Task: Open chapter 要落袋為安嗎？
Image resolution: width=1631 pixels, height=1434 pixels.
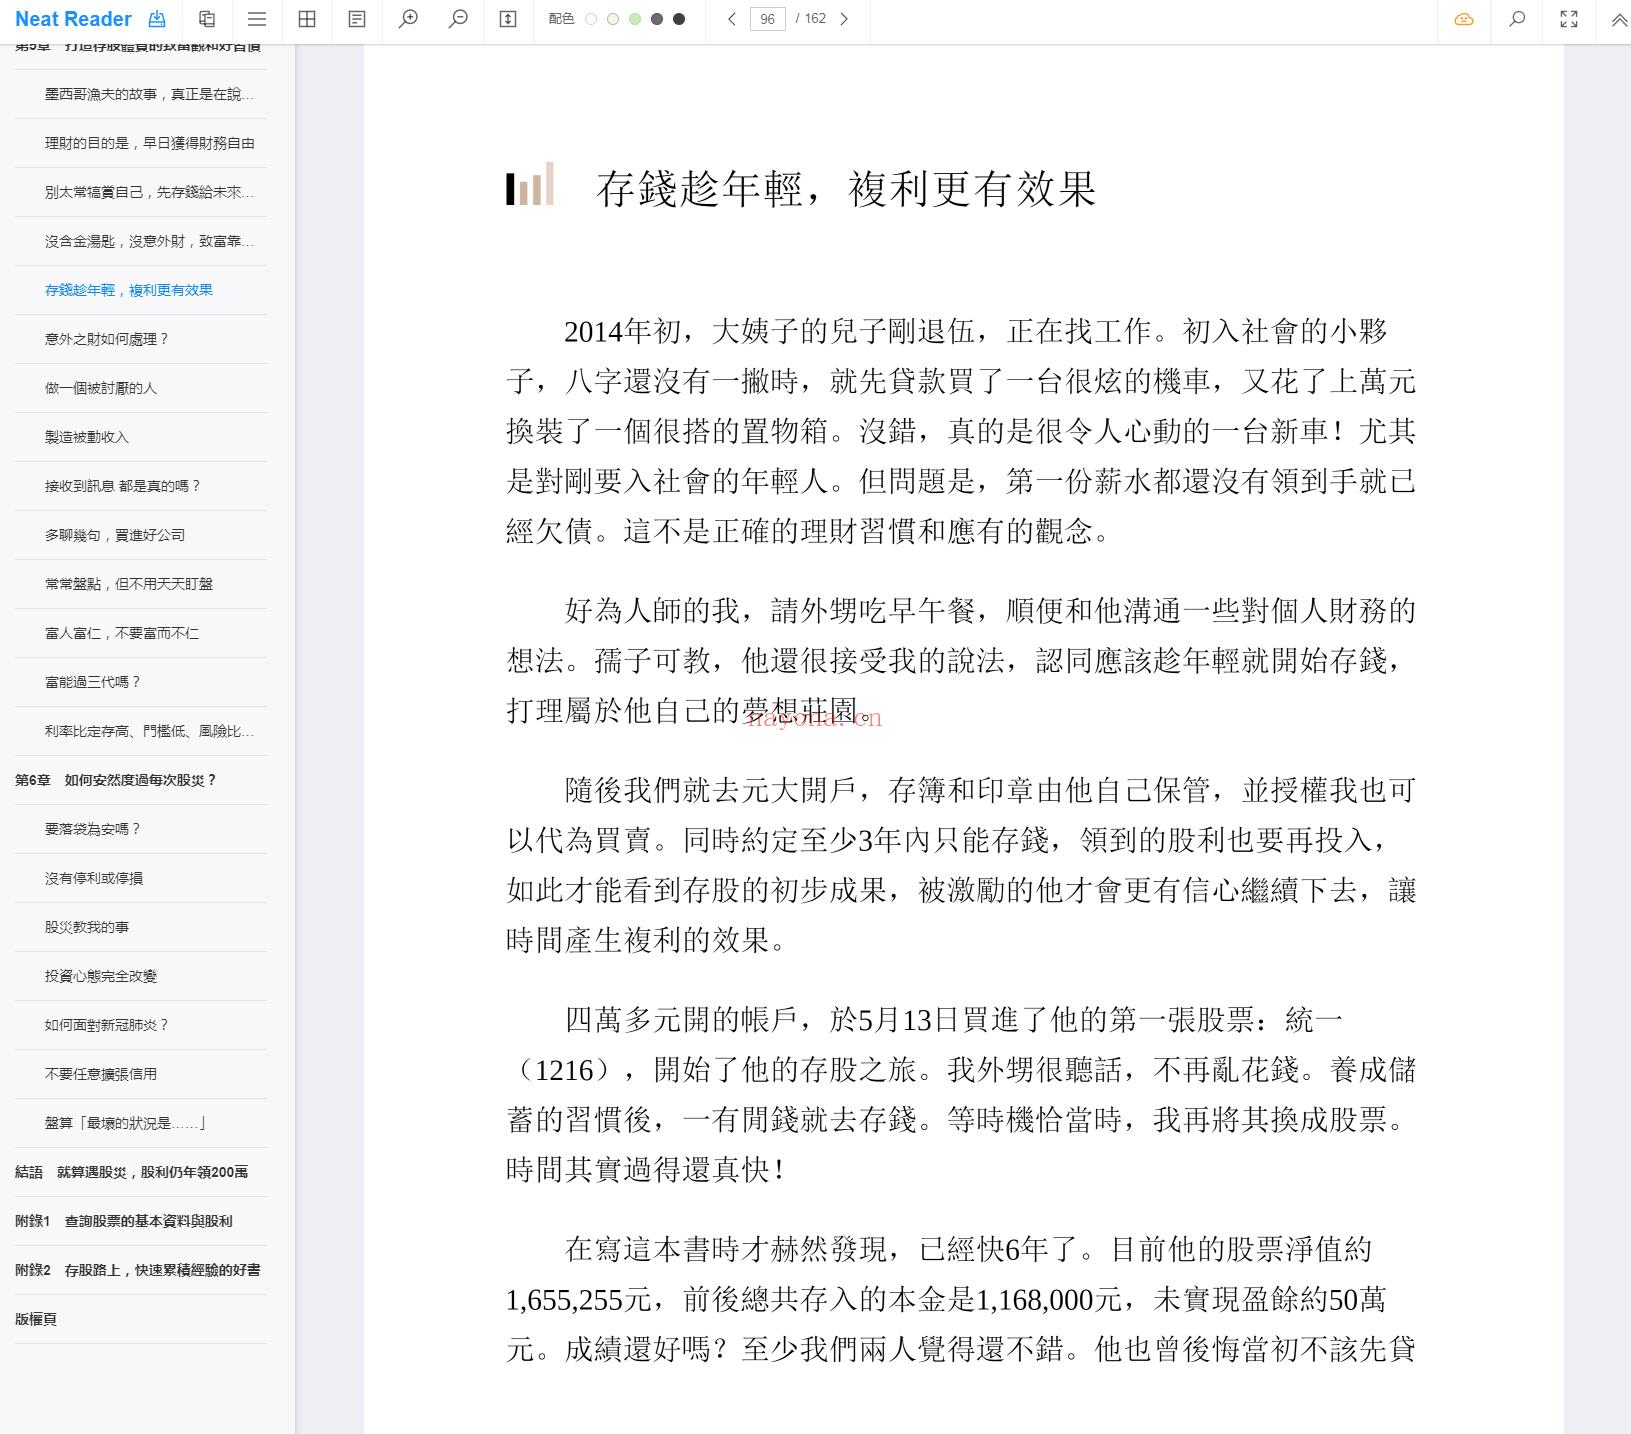Action: 93,829
